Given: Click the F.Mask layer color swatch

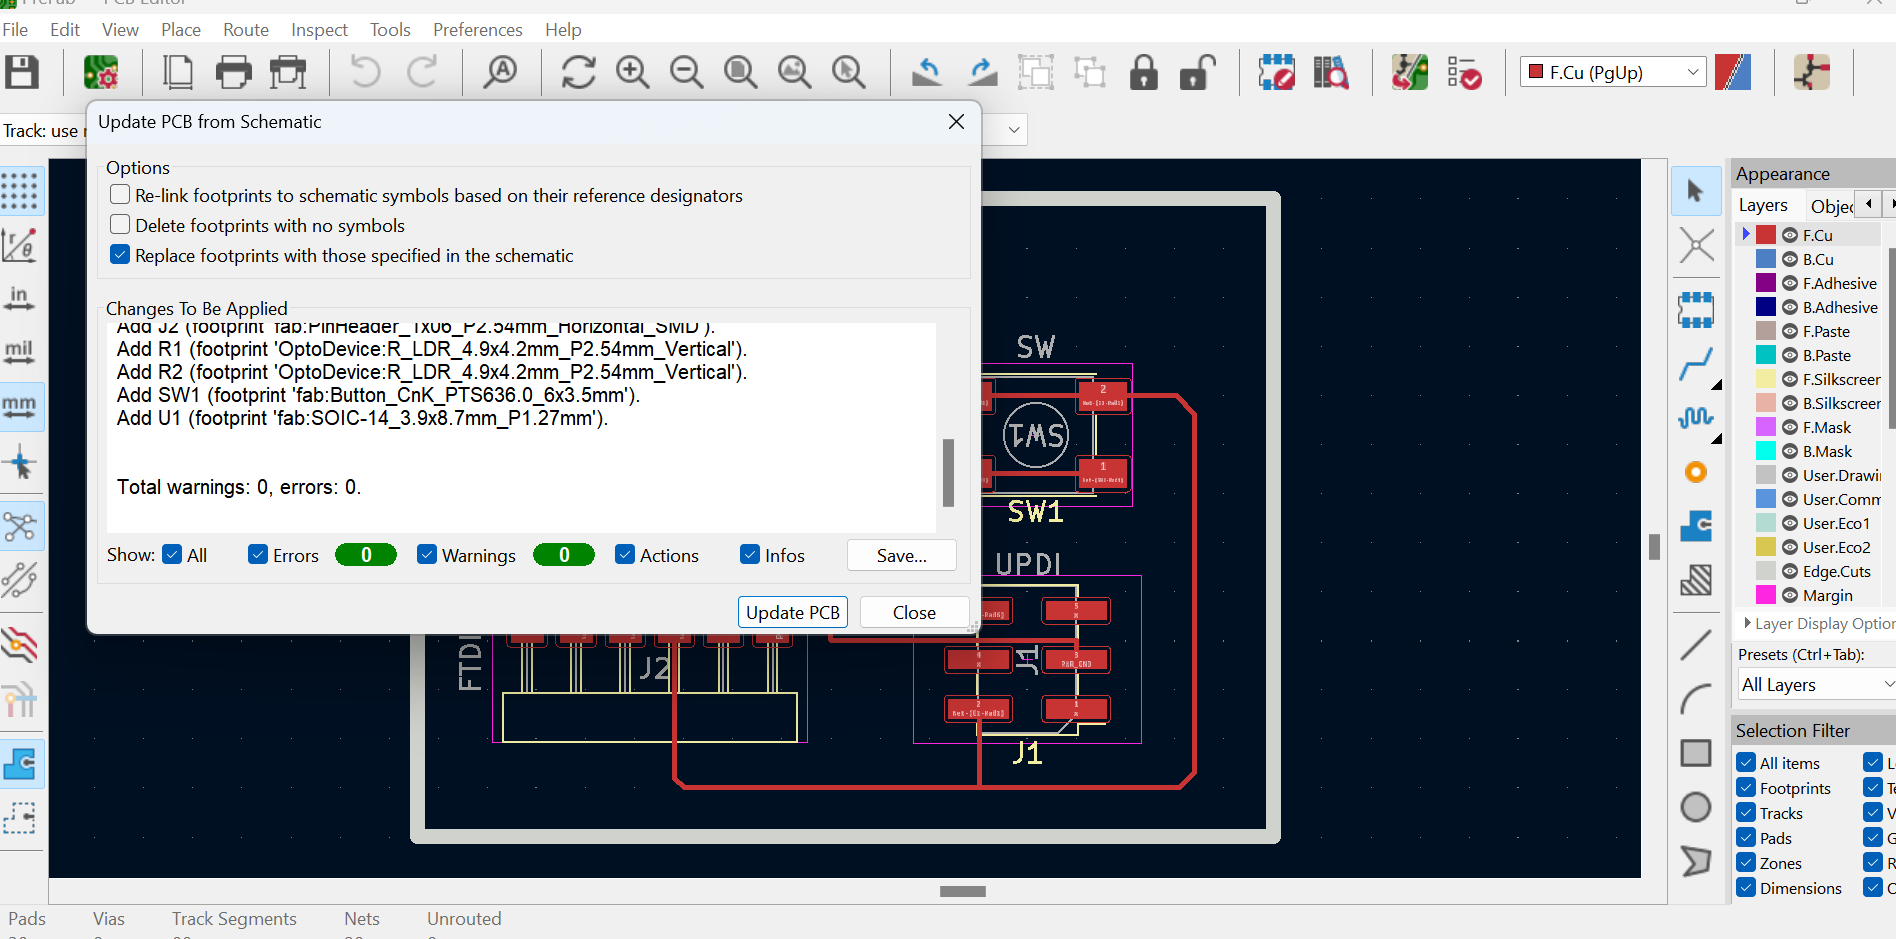Looking at the screenshot, I should [x=1766, y=427].
